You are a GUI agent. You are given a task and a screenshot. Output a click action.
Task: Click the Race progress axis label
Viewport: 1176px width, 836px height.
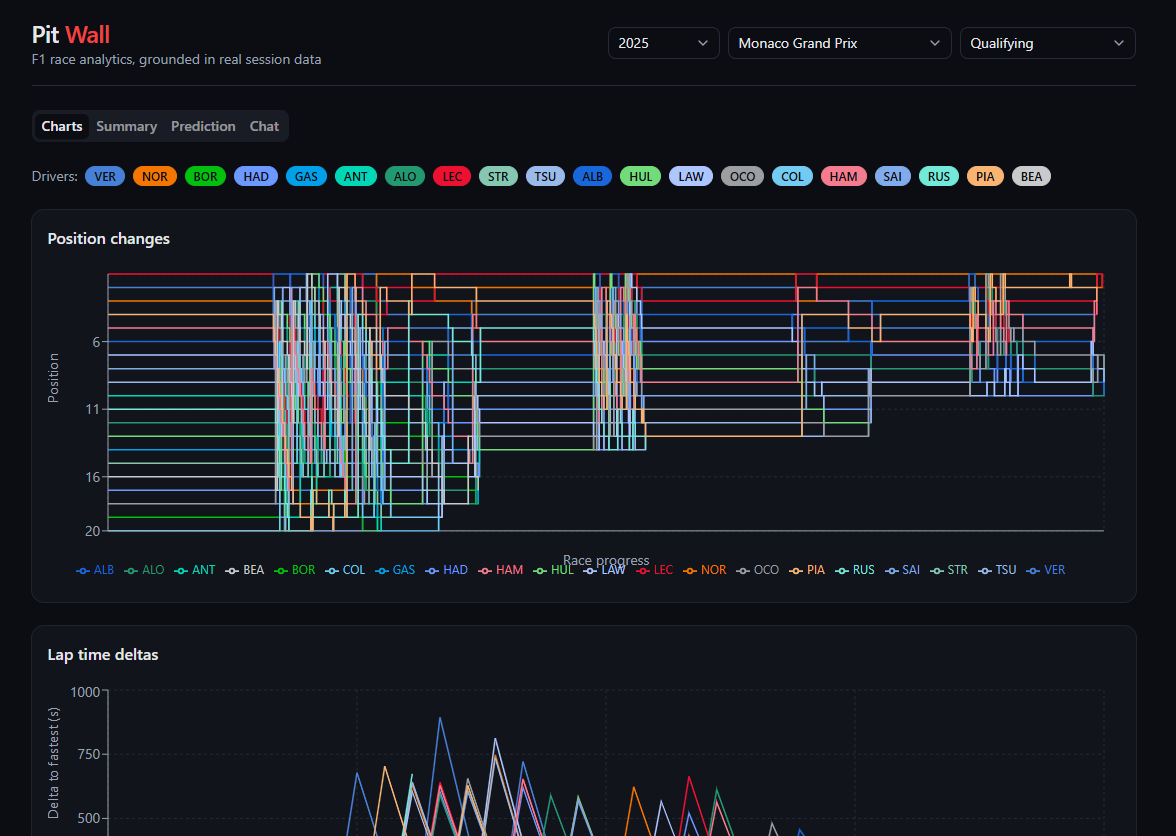pos(606,560)
